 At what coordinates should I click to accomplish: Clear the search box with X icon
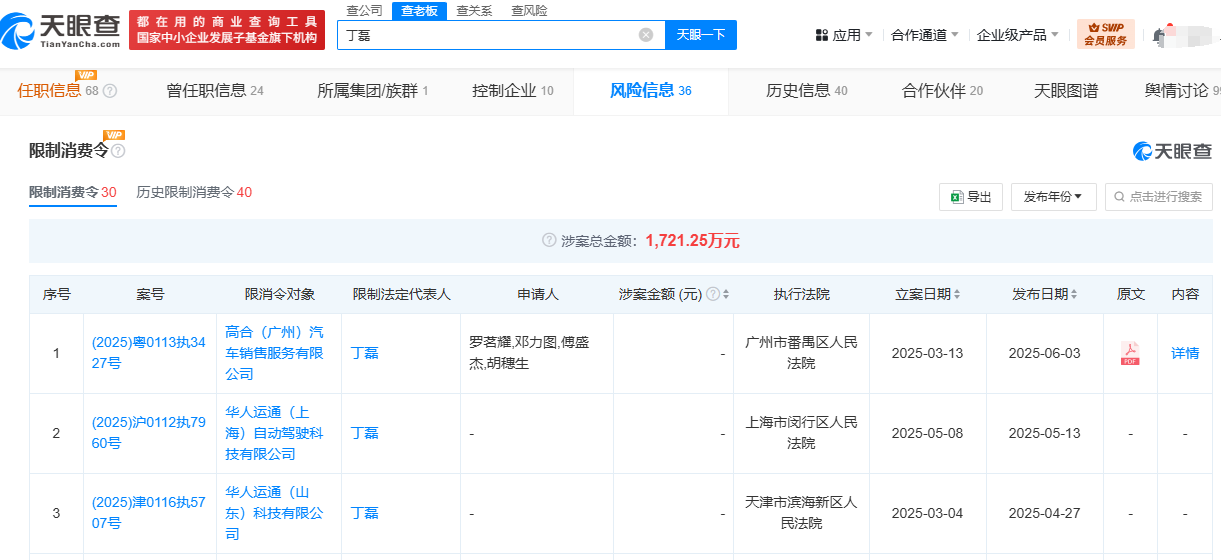tap(646, 35)
